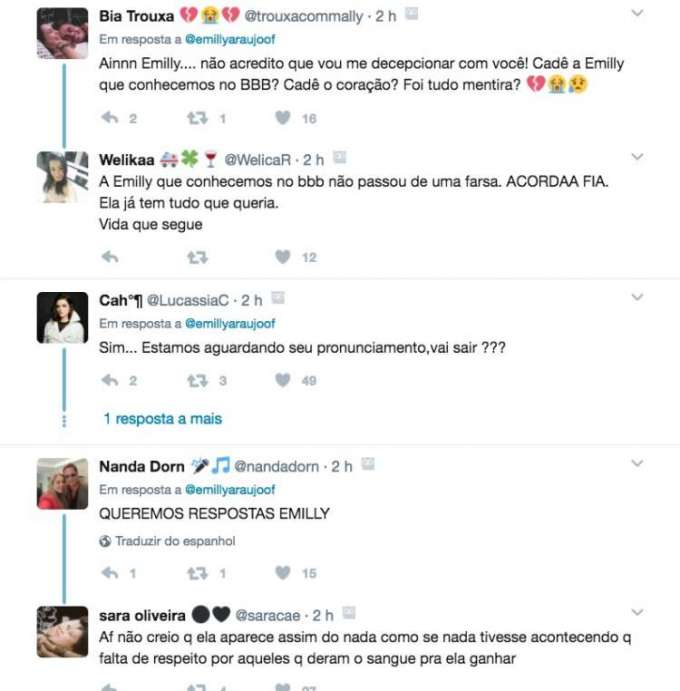Open @emillyaraujoof mention in Cah's tweet

[x=230, y=323]
